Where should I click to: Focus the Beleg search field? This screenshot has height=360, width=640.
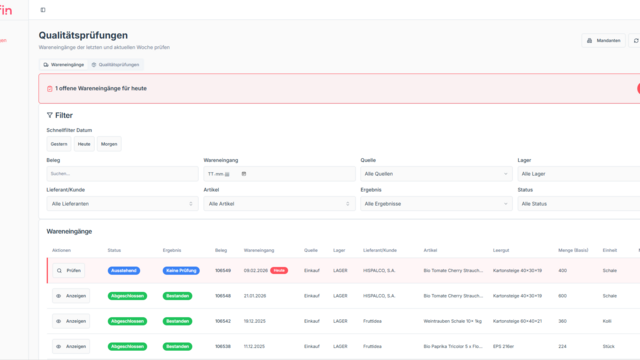[x=122, y=174]
